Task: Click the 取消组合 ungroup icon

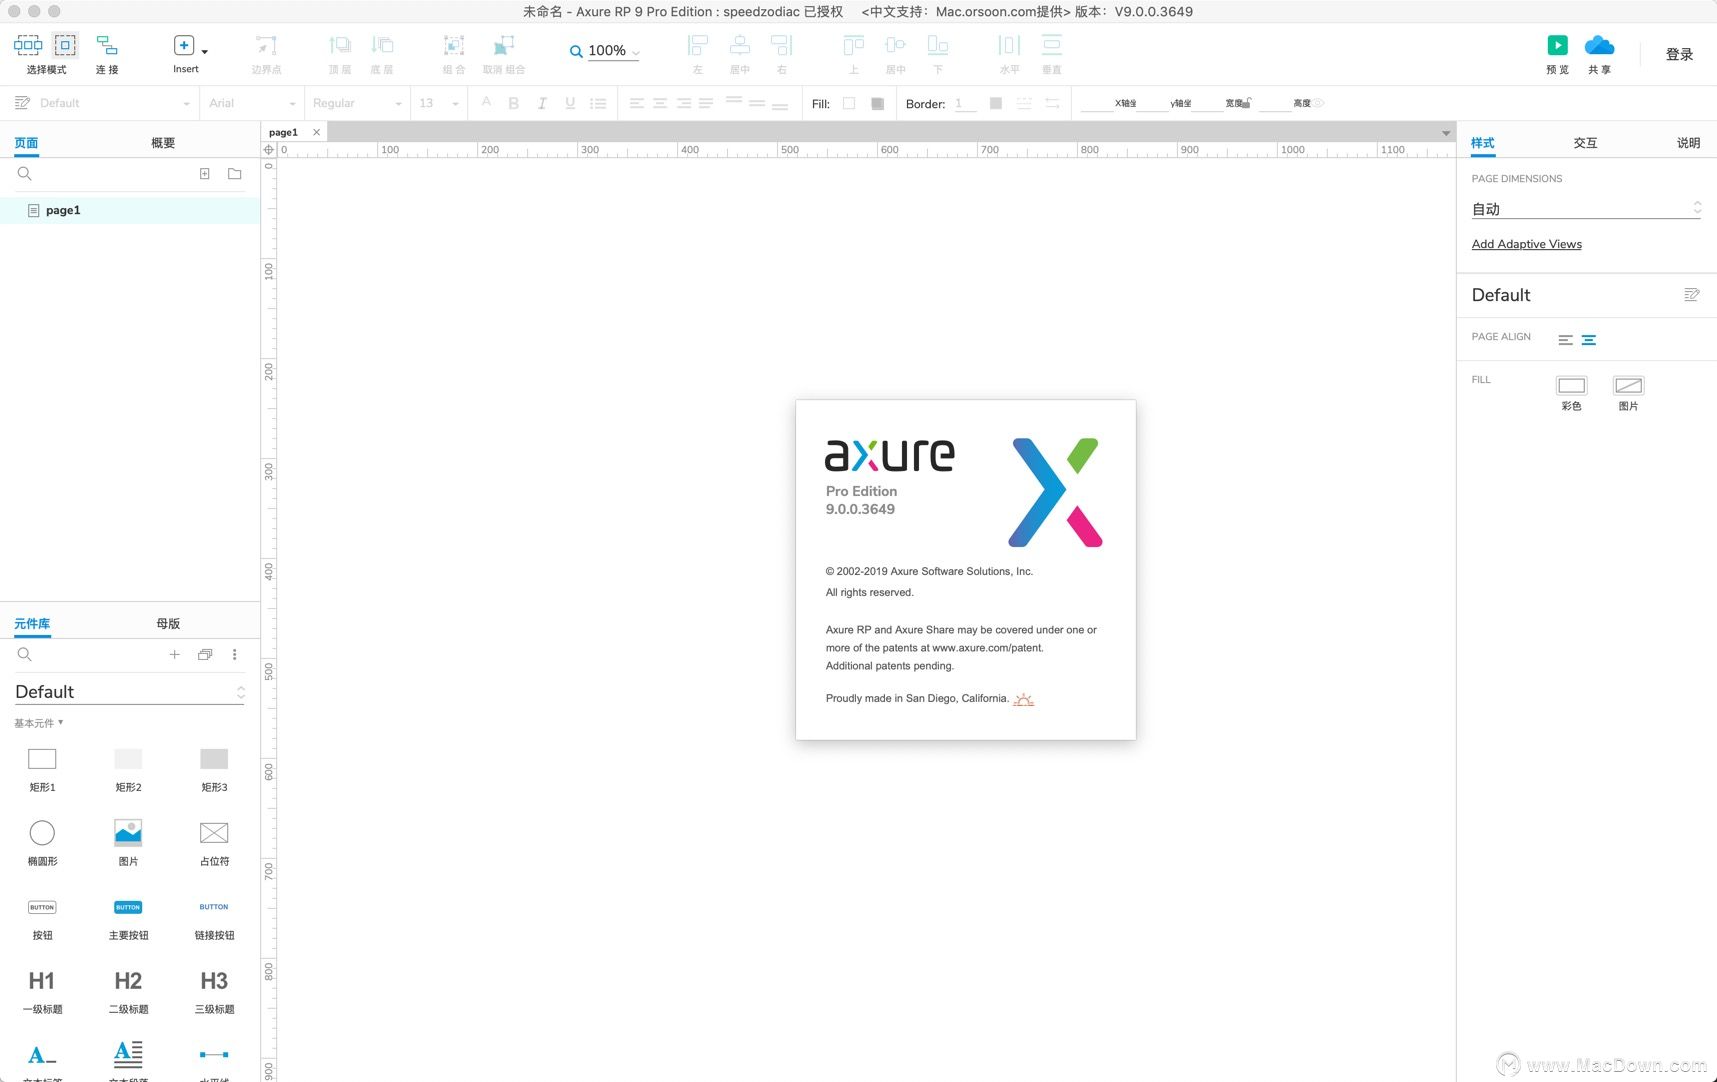Action: (x=504, y=45)
